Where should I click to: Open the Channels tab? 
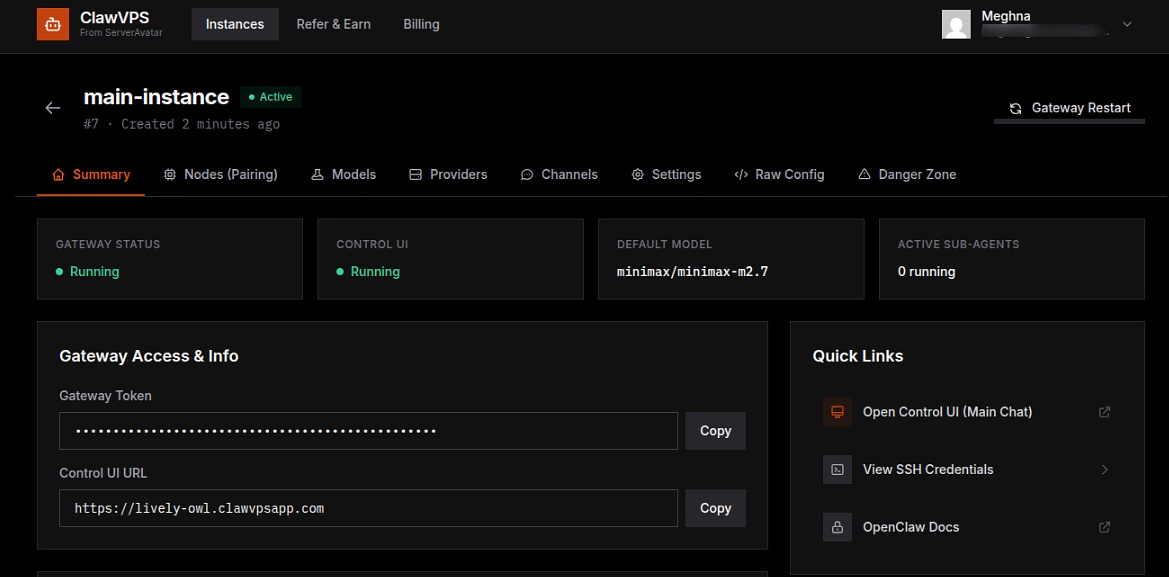559,174
